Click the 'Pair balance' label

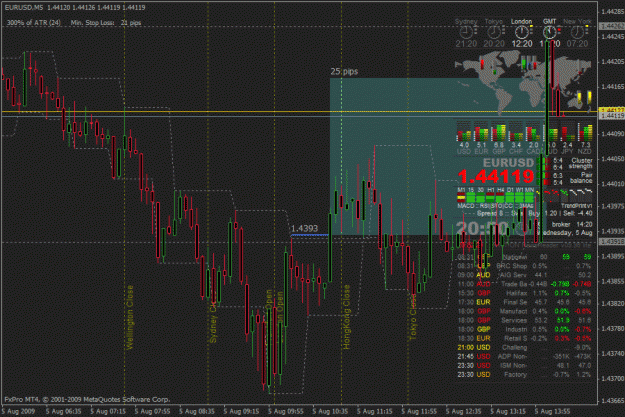581,178
